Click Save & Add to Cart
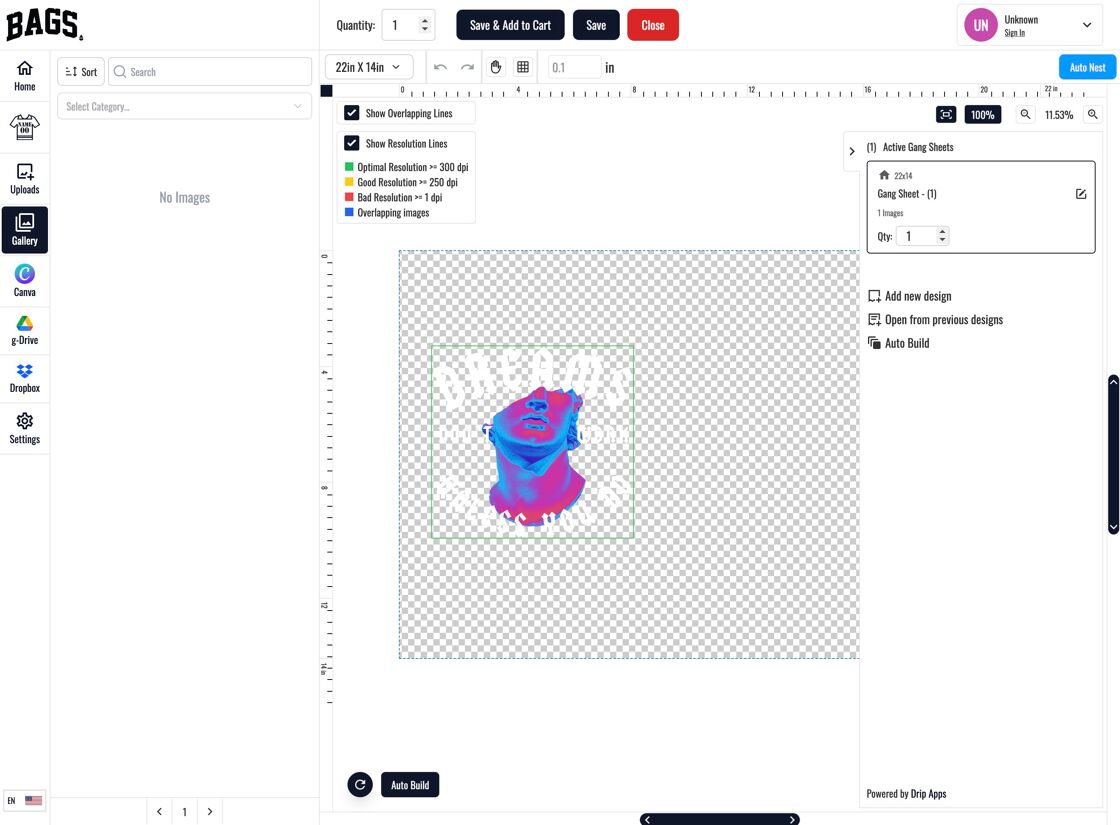The height and width of the screenshot is (825, 1120). 510,25
